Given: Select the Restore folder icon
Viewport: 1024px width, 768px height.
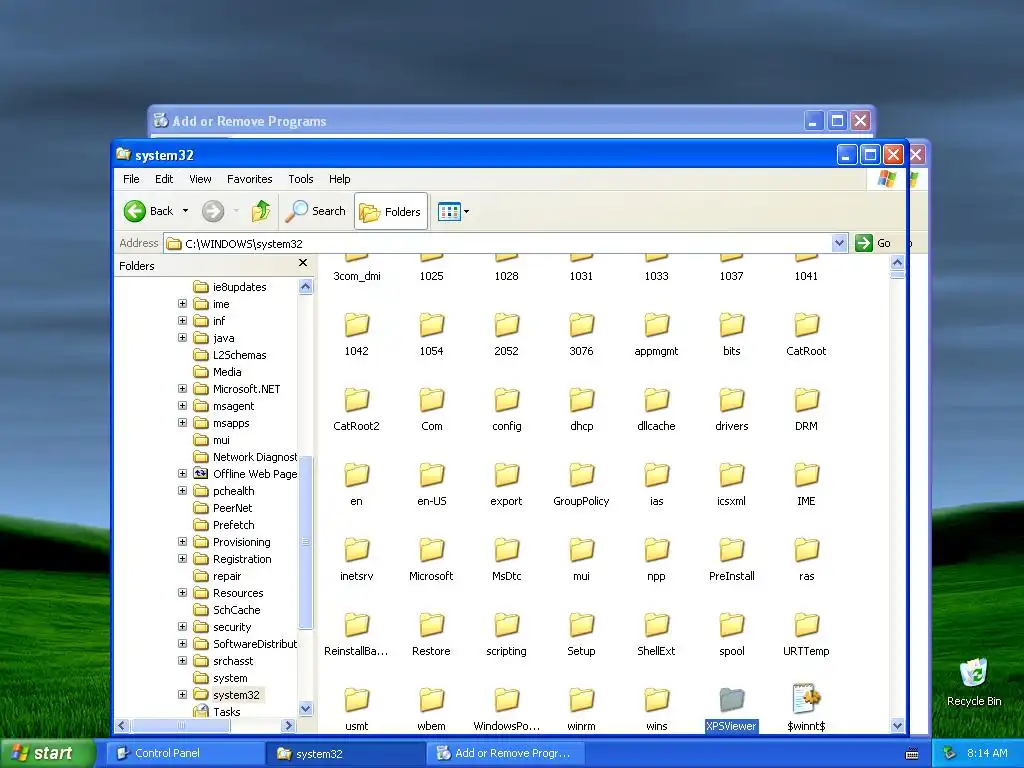Looking at the screenshot, I should (431, 626).
